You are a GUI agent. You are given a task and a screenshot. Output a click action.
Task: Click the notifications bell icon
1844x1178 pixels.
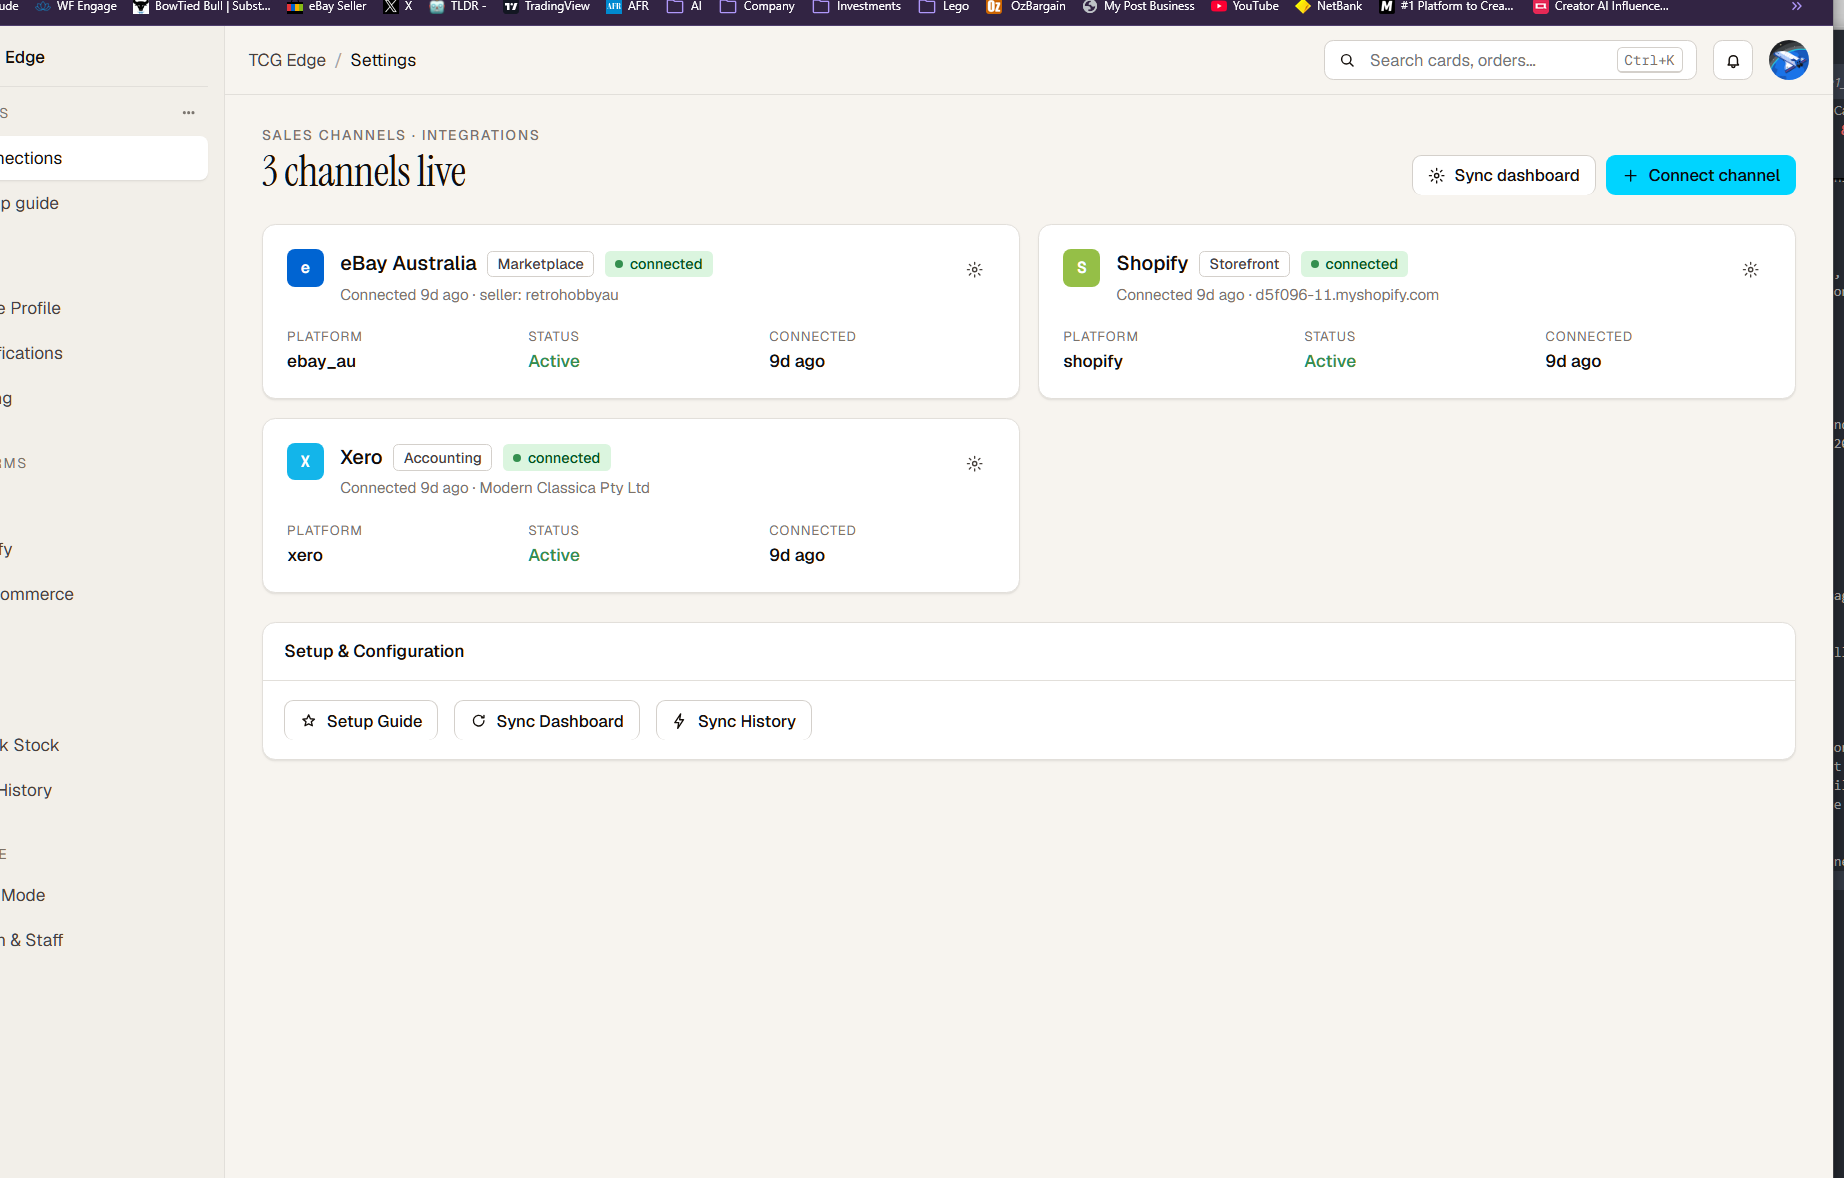click(1733, 61)
